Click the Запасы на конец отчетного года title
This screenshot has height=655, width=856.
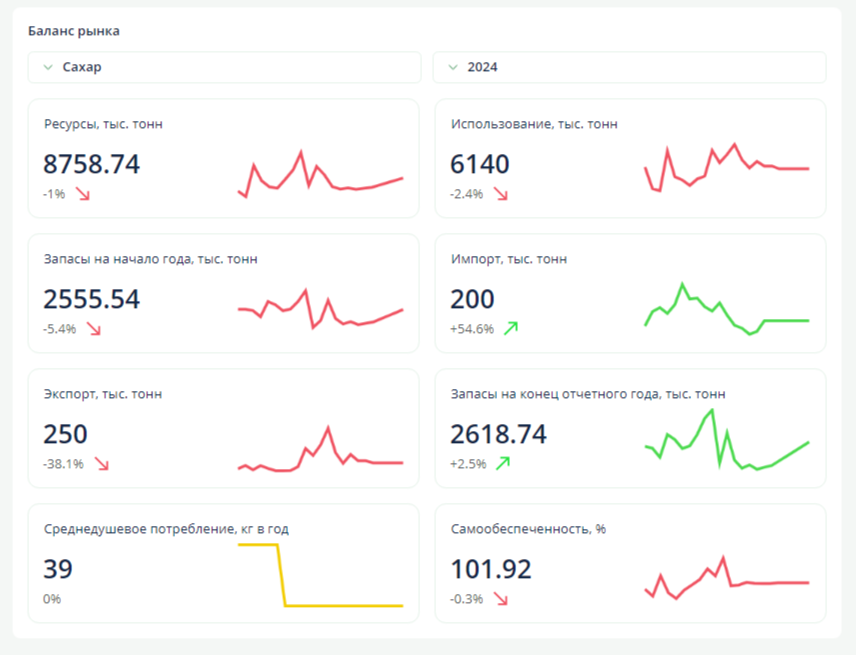click(x=588, y=394)
